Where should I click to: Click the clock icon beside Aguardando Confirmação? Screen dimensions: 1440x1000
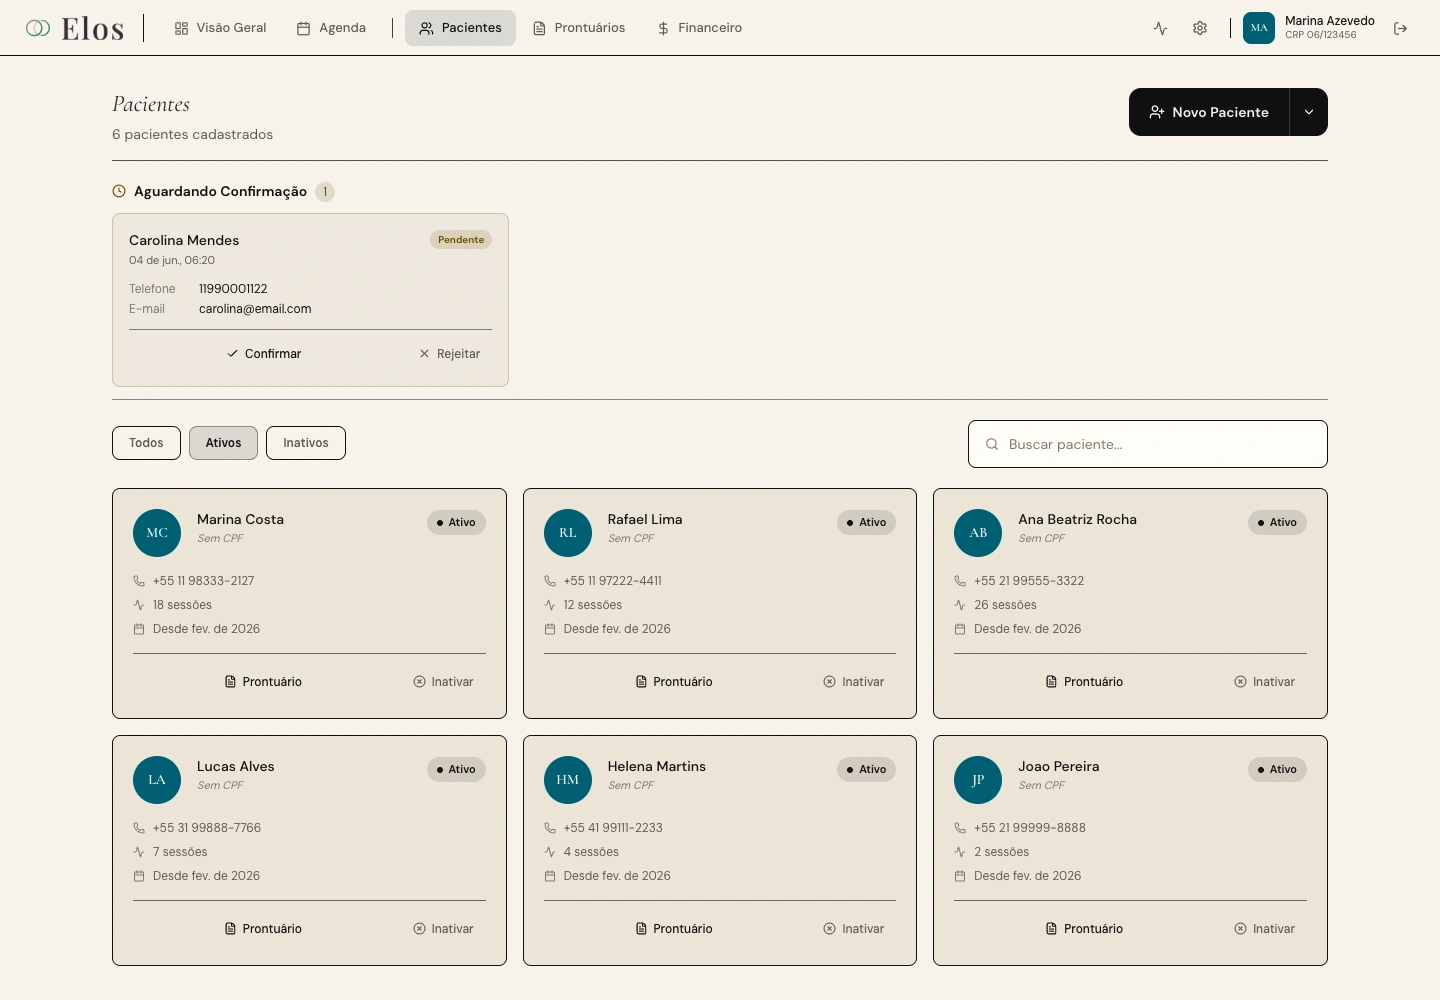tap(119, 191)
